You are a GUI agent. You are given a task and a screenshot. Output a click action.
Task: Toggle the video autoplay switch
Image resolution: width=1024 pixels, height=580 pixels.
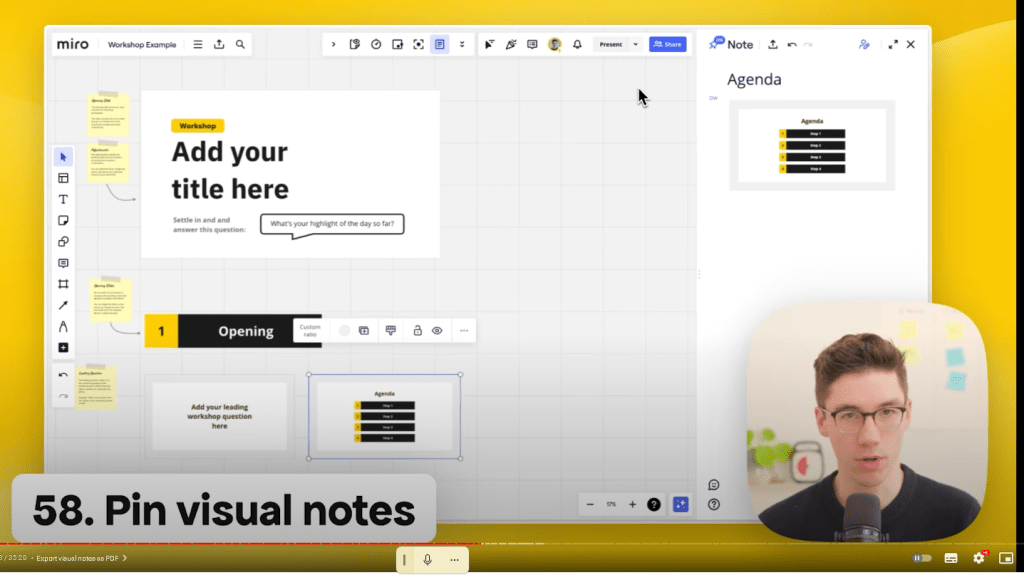pos(921,558)
